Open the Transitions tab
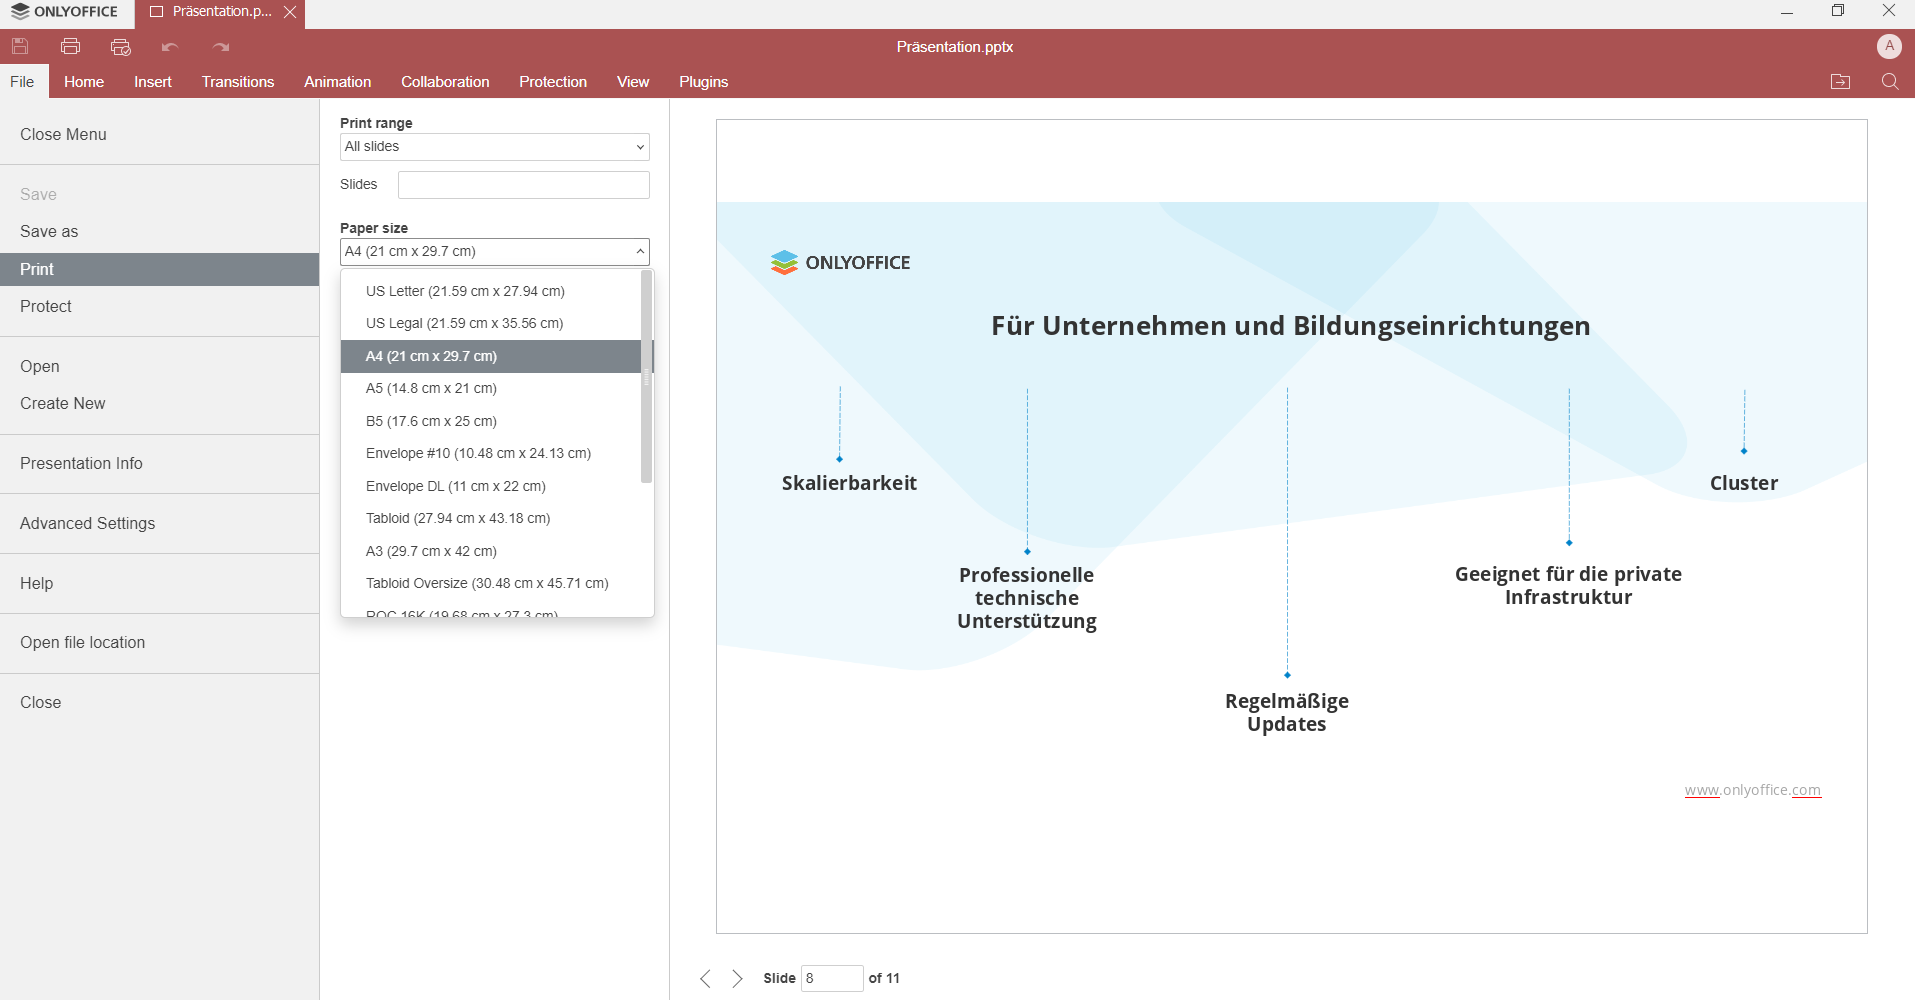The width and height of the screenshot is (1915, 1000). (237, 82)
